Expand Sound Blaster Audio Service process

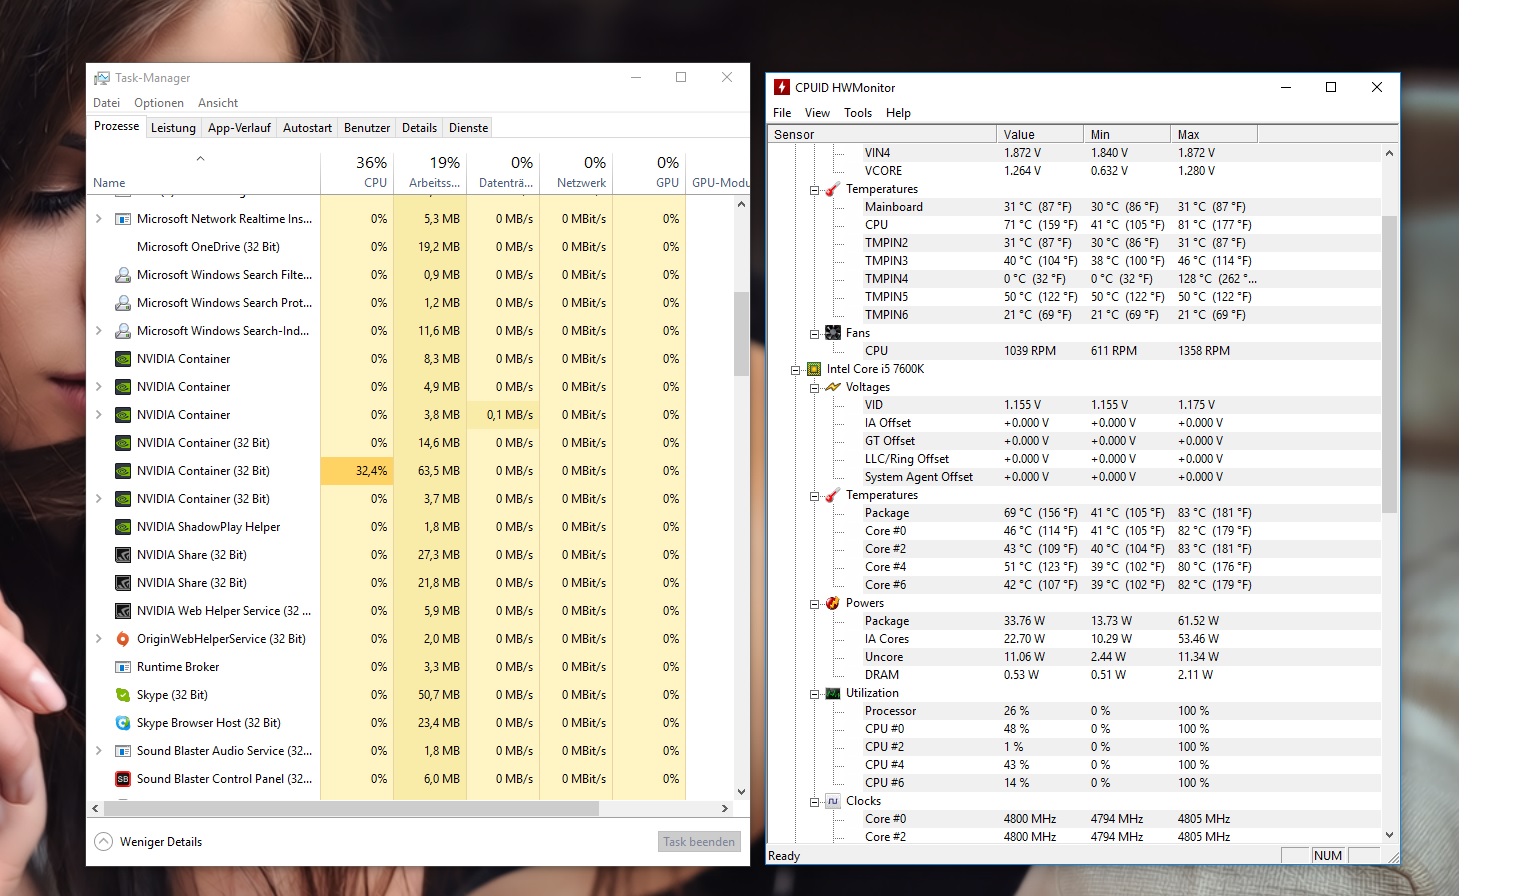pos(98,751)
